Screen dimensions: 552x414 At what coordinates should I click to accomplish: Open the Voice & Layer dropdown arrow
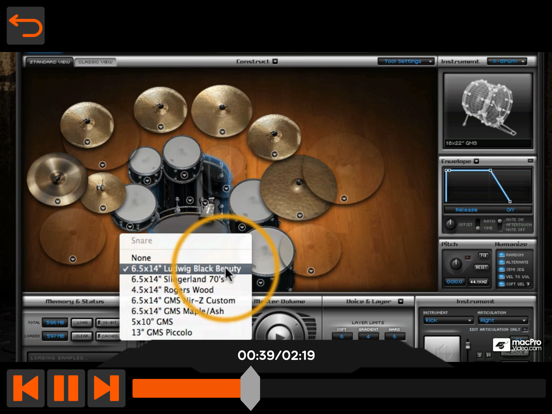pyautogui.click(x=400, y=301)
